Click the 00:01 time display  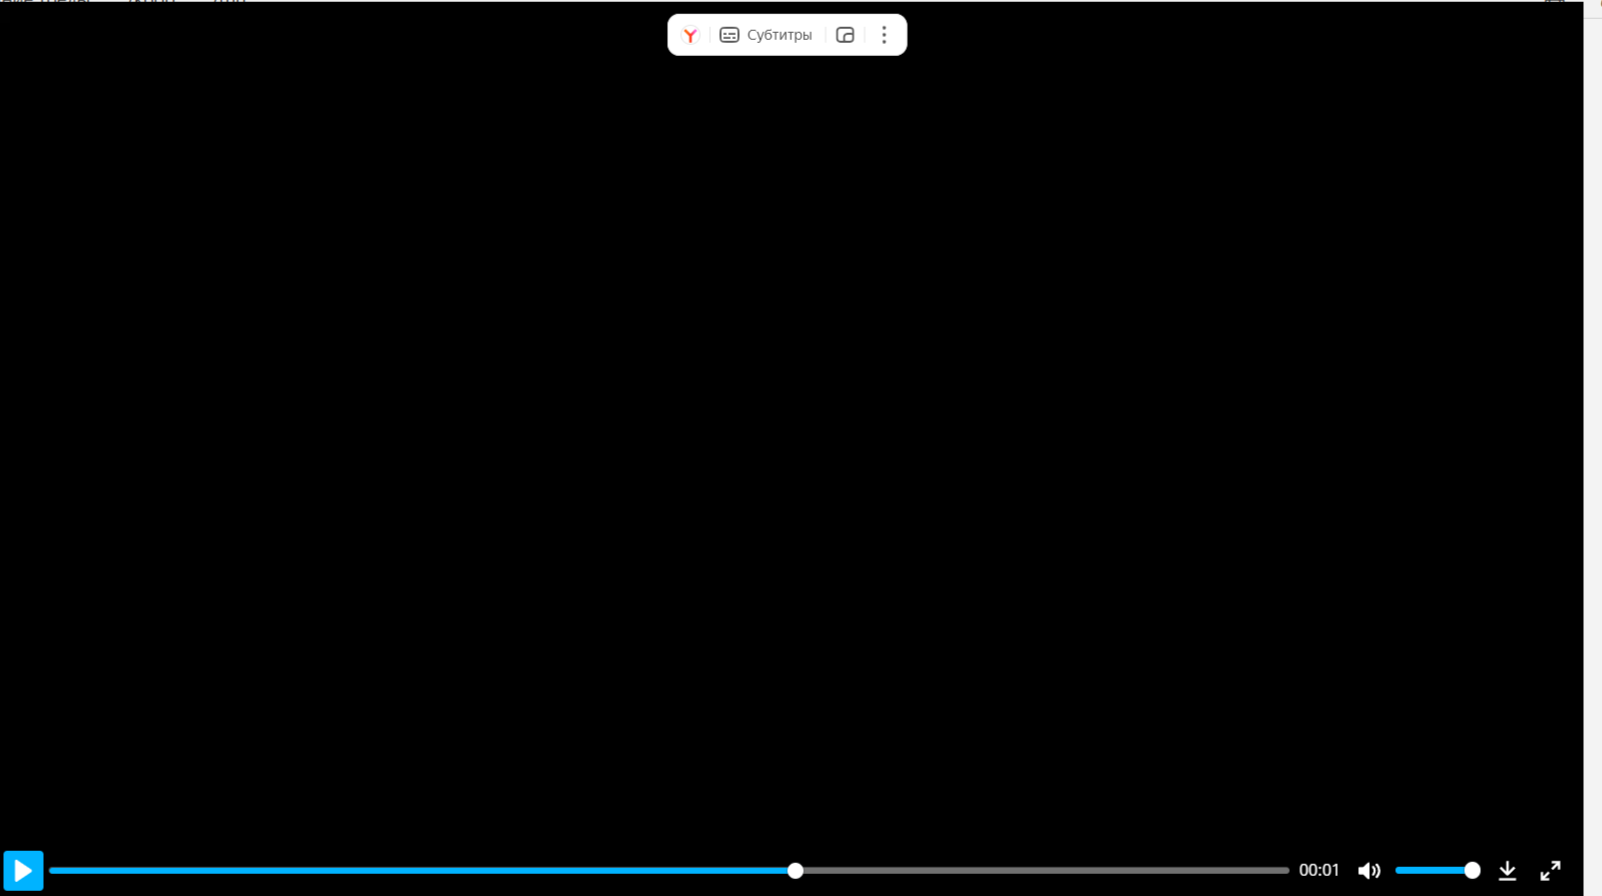coord(1318,871)
